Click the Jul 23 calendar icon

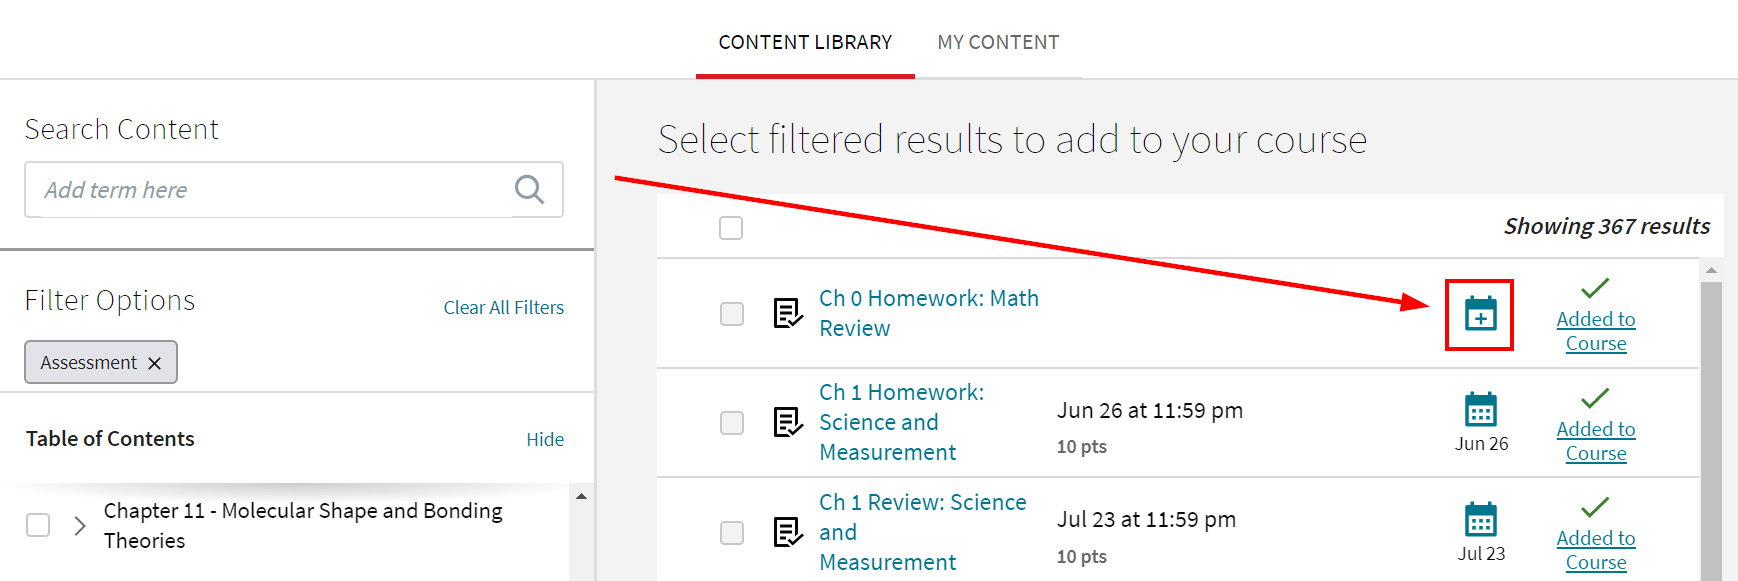click(1480, 520)
